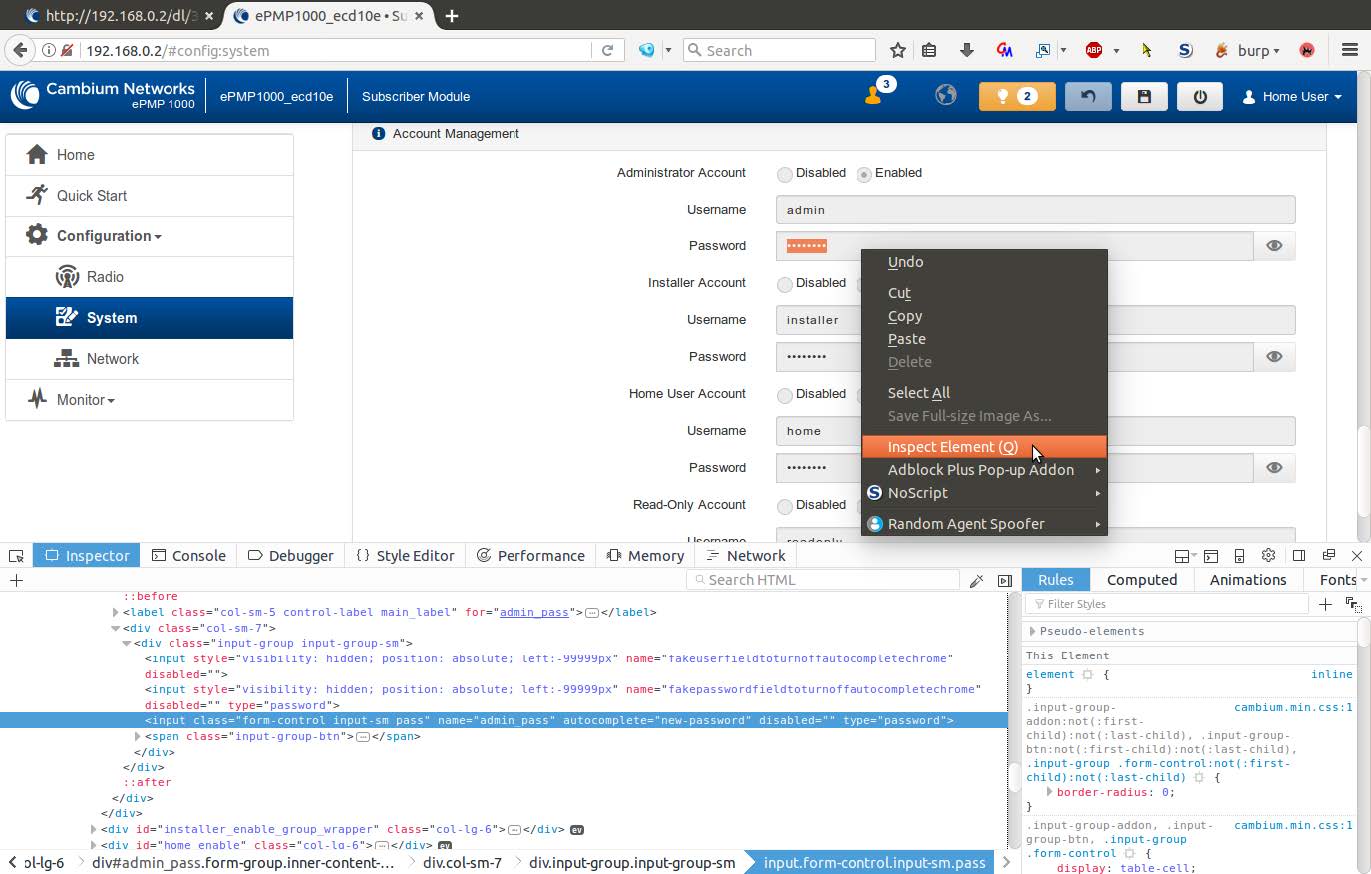This screenshot has height=874, width=1371.
Task: Switch to the Console devtools tab
Action: pos(188,556)
